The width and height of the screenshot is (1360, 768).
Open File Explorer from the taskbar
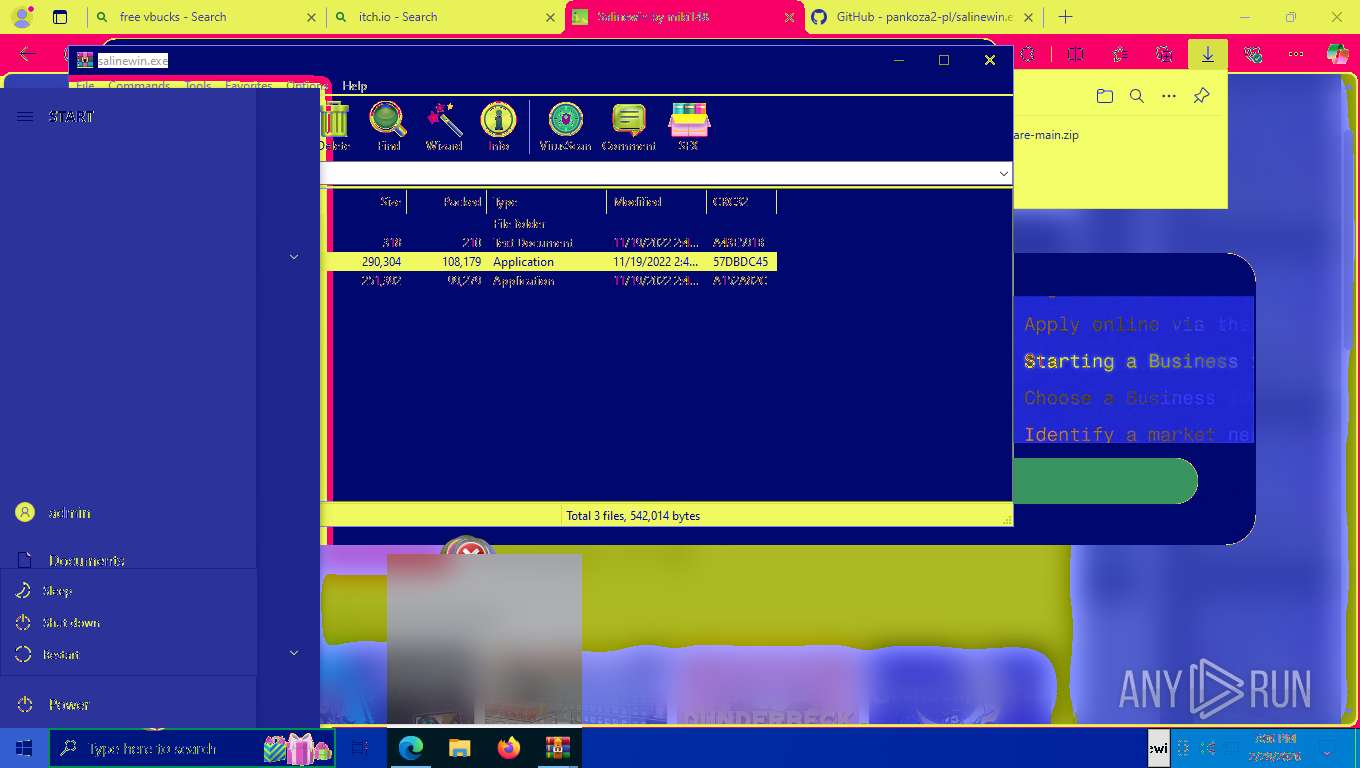(459, 748)
